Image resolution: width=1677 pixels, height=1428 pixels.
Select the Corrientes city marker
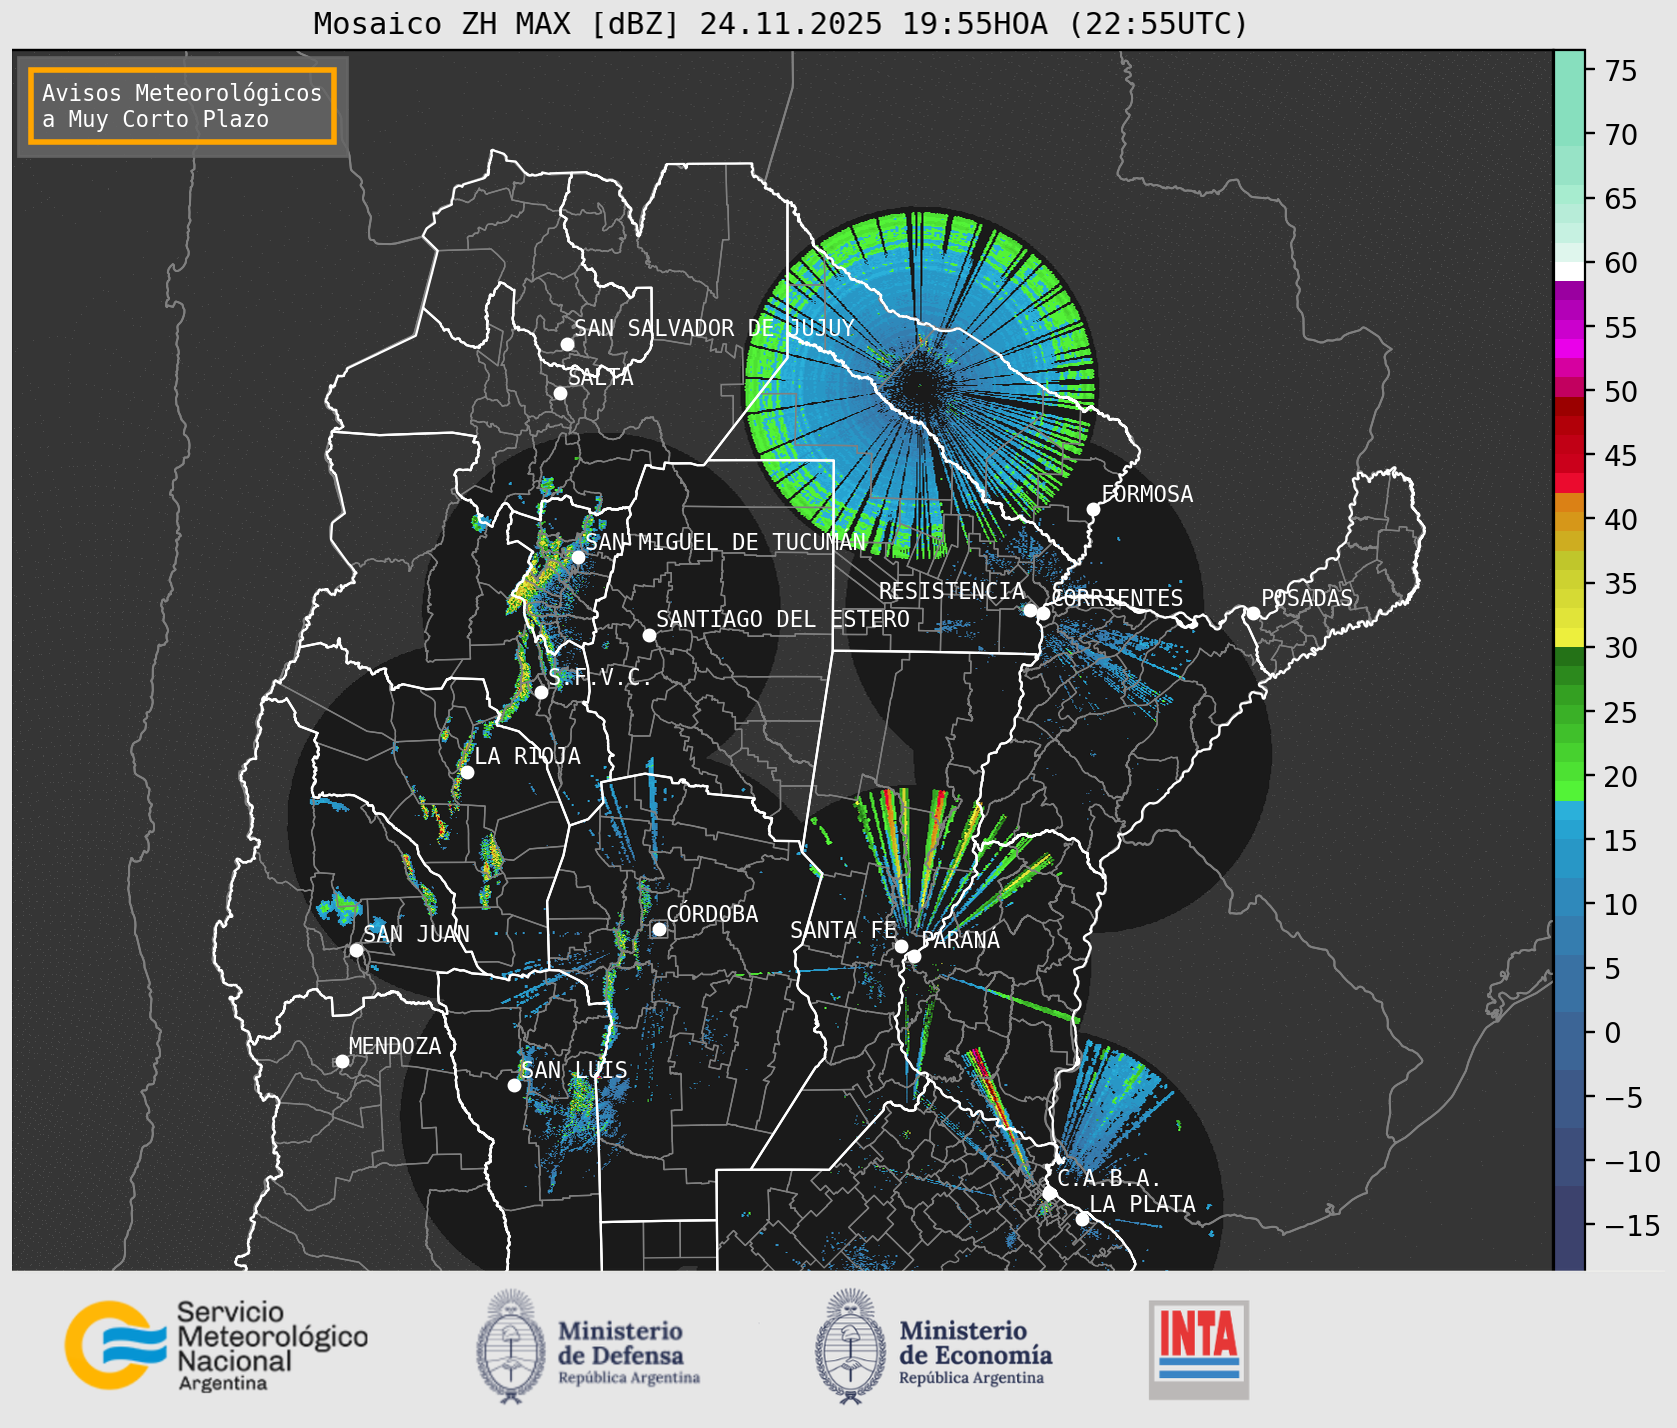[x=1043, y=613]
